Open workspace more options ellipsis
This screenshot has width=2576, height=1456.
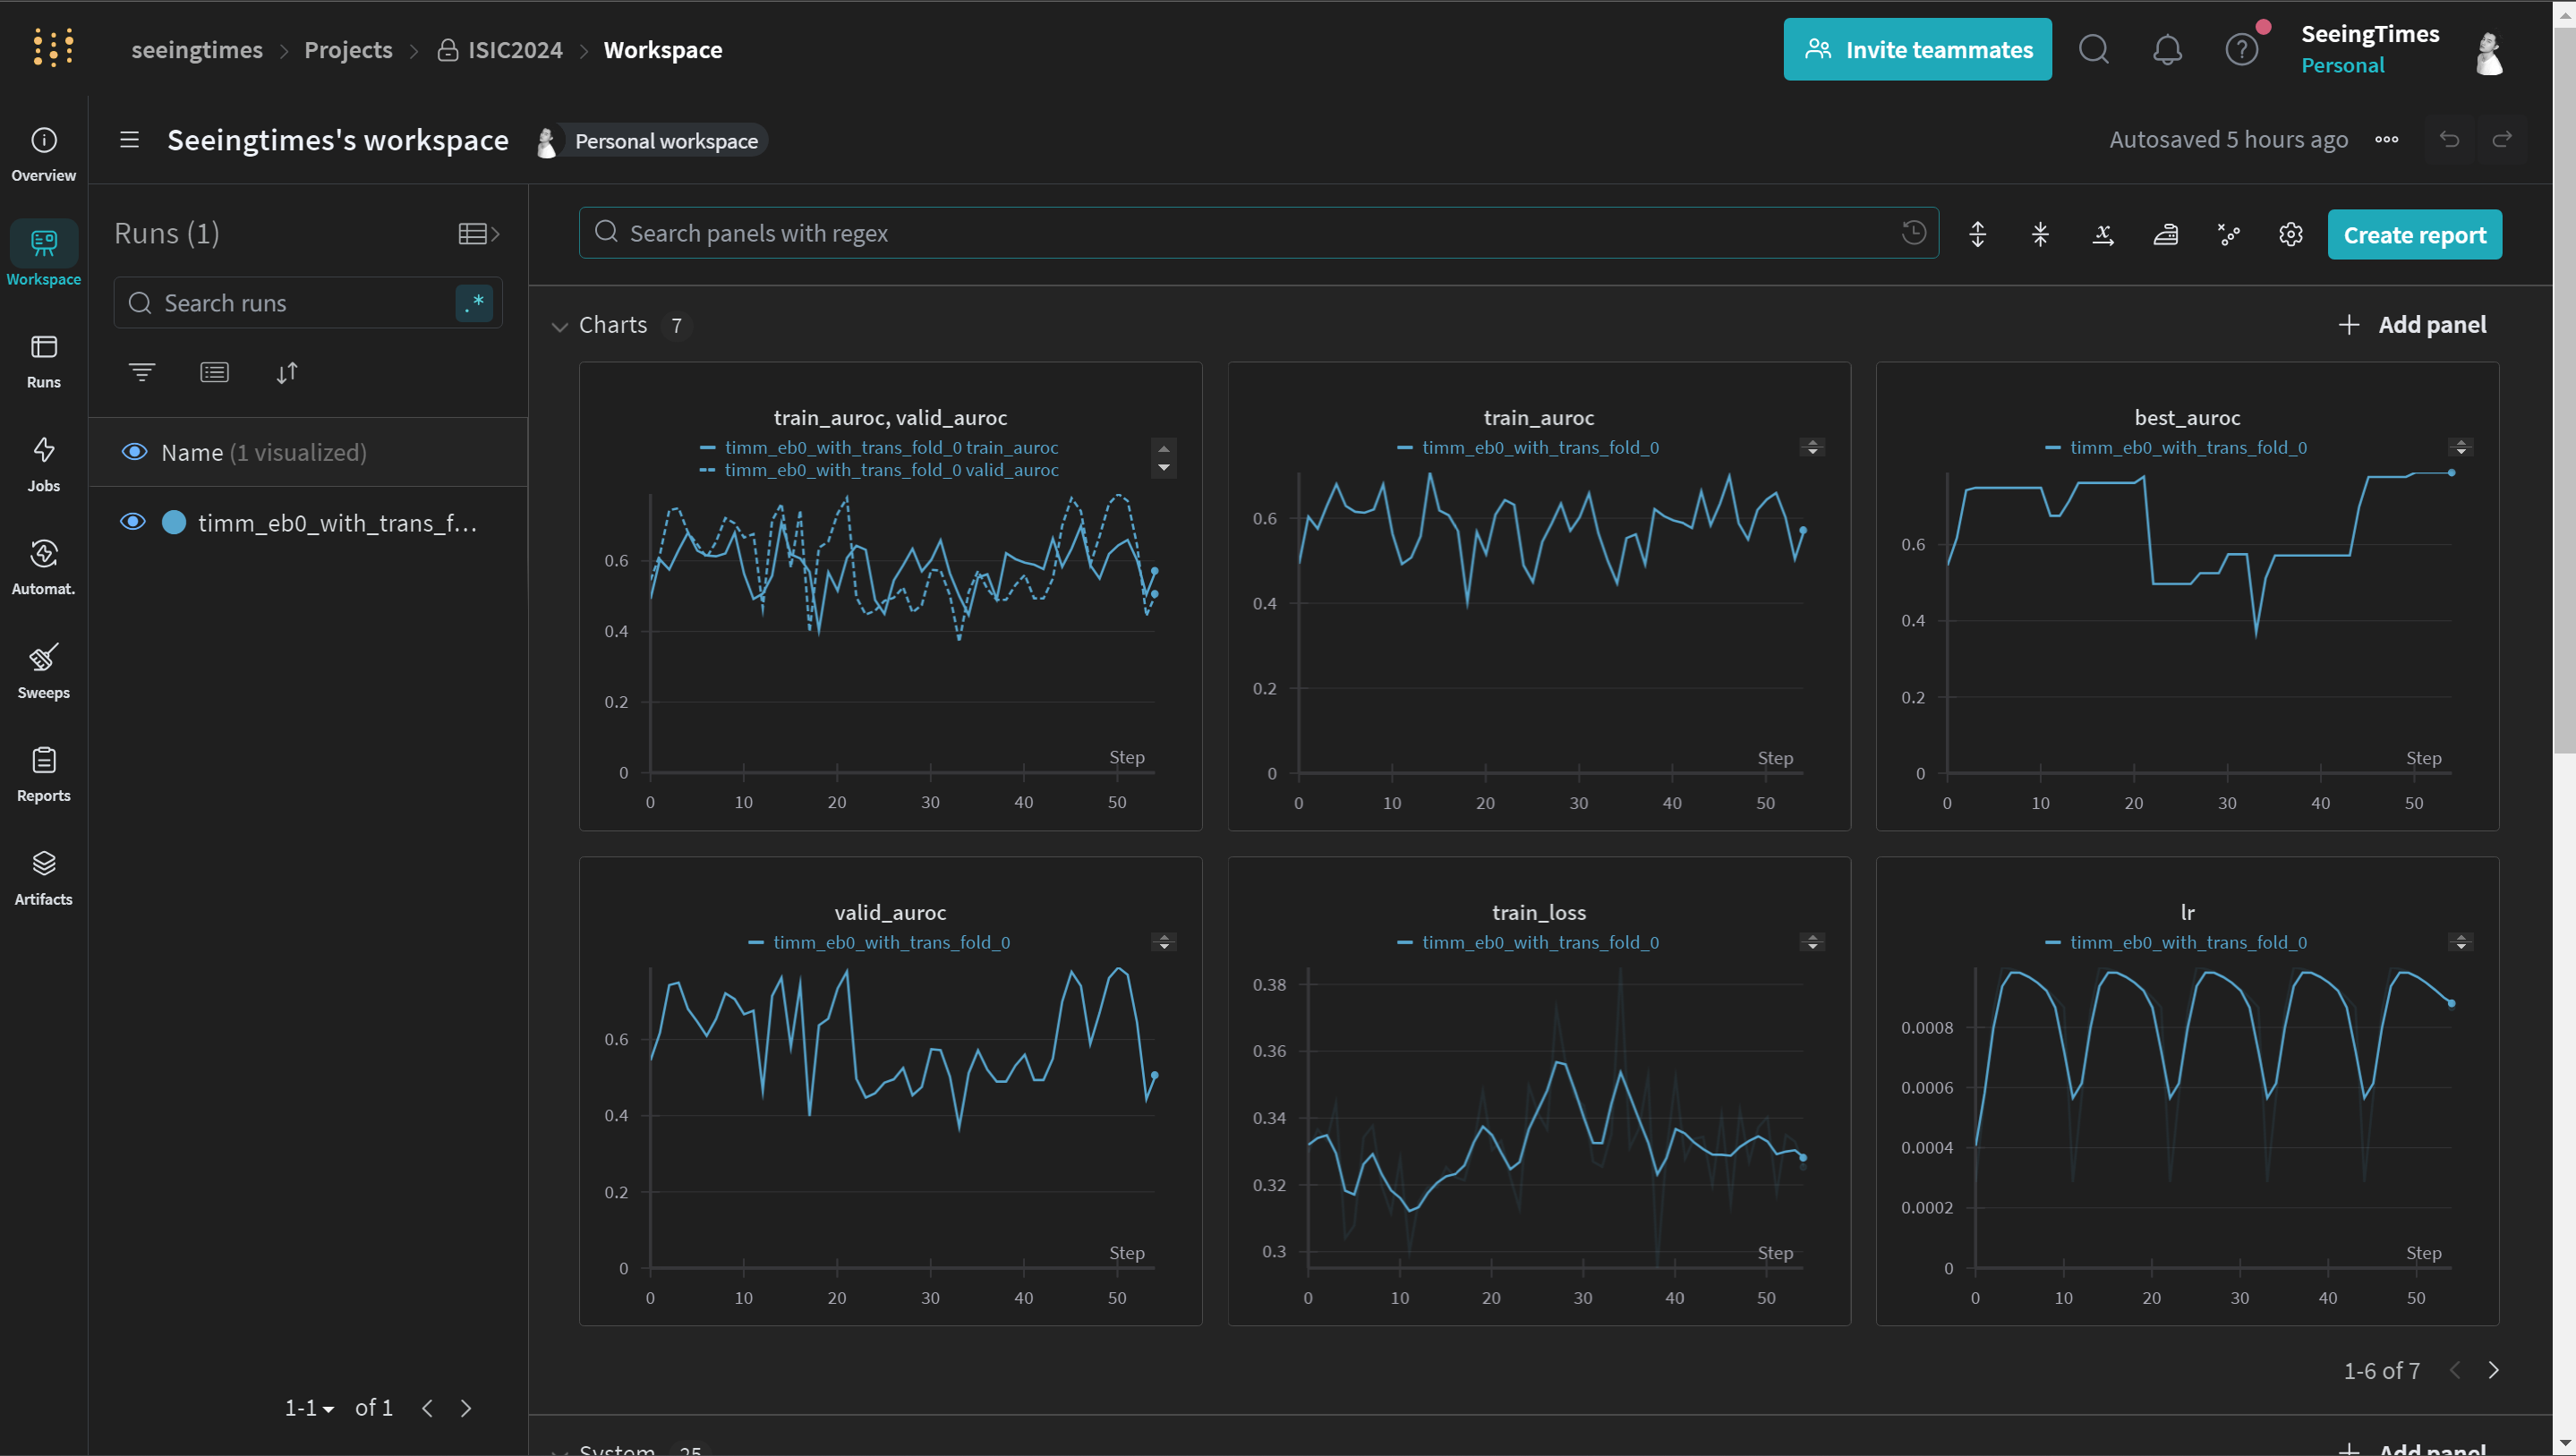pos(2387,139)
